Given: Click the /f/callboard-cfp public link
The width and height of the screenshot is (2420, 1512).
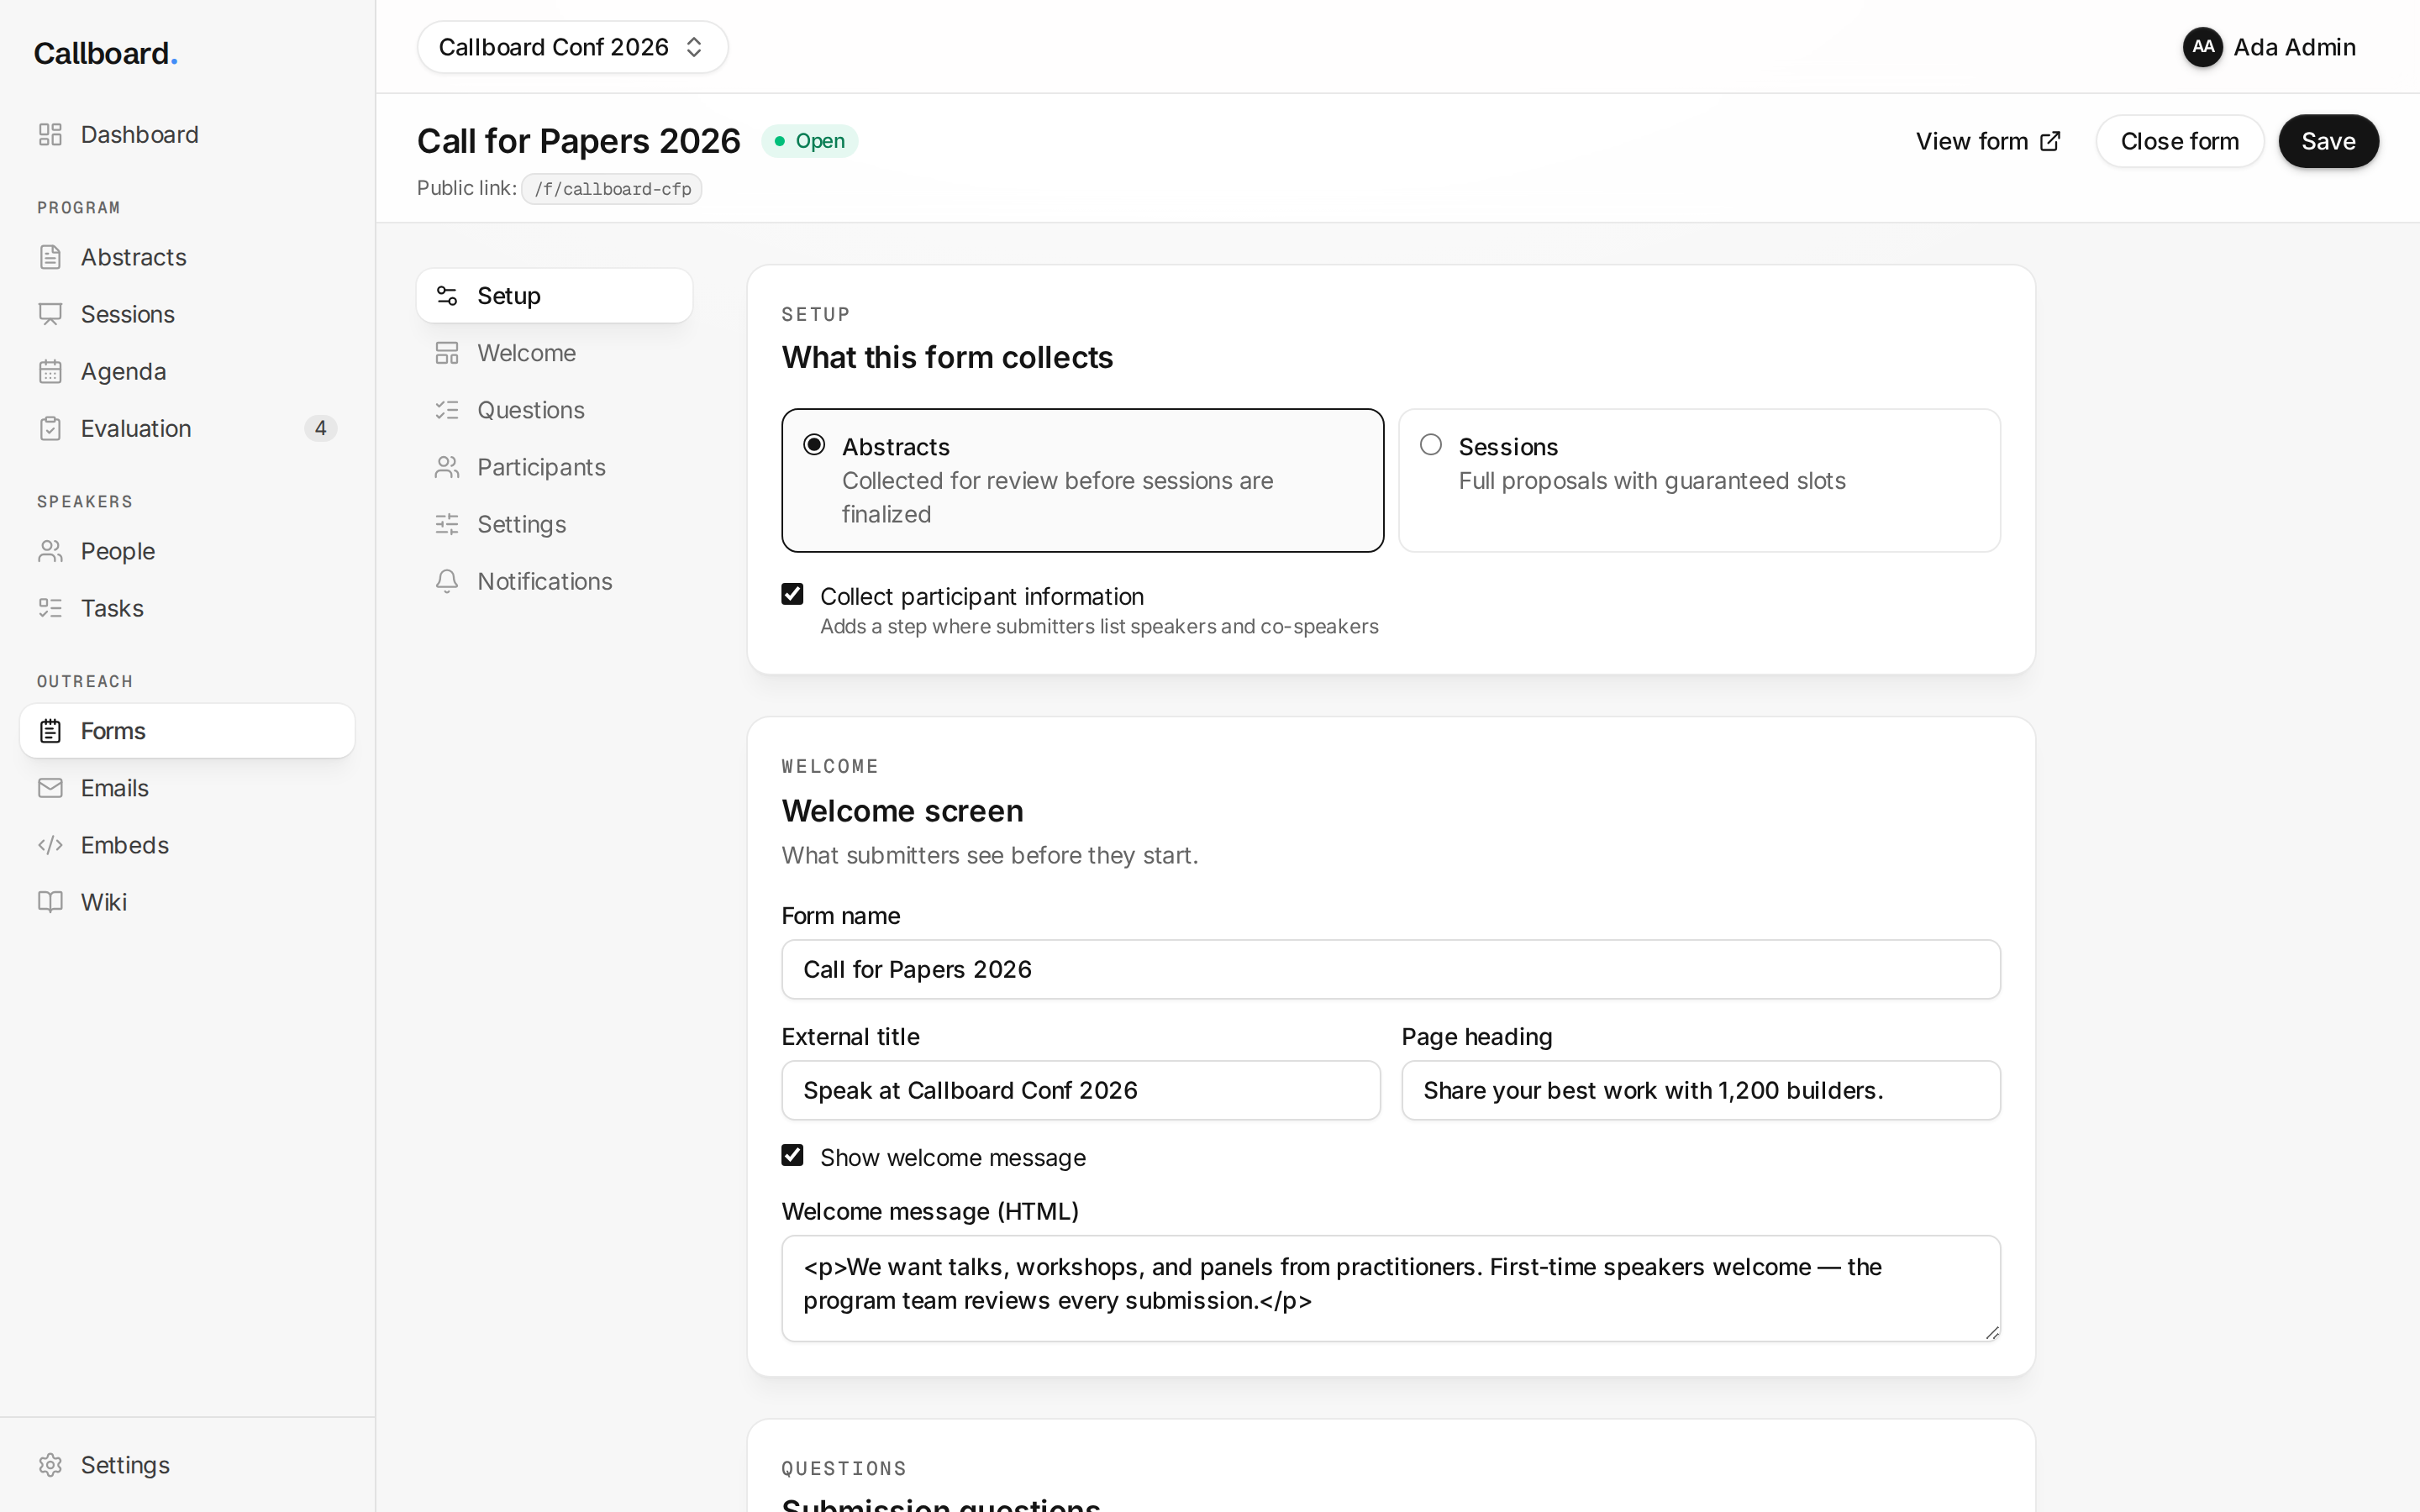Looking at the screenshot, I should coord(612,189).
